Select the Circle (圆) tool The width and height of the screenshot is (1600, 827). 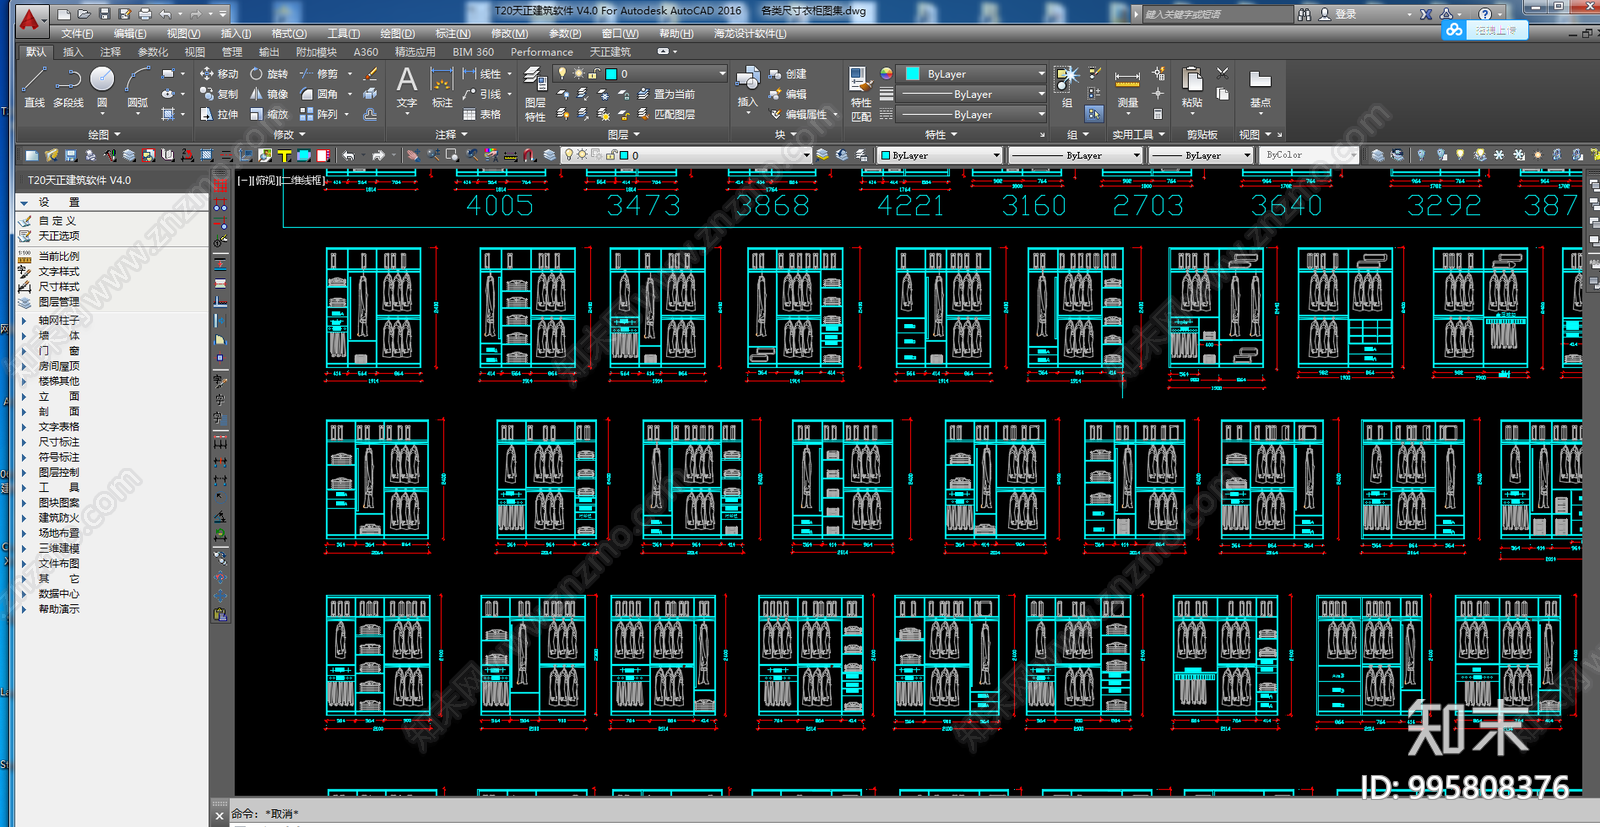pyautogui.click(x=102, y=86)
